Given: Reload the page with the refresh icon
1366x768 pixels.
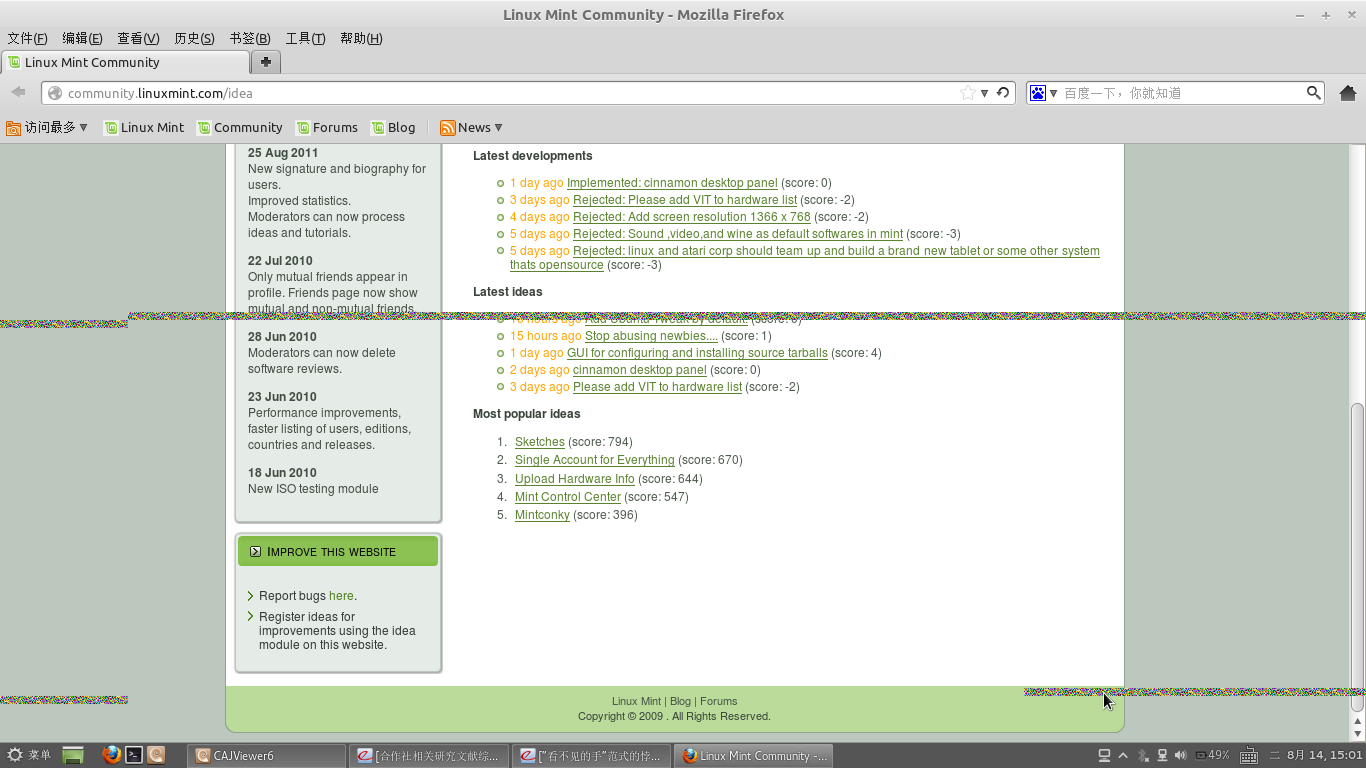Looking at the screenshot, I should pos(1002,92).
